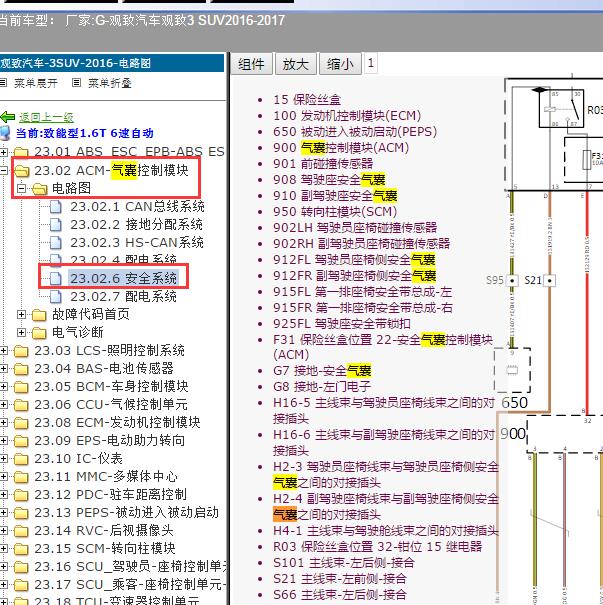
Task: Click folder icon of 23.14 RVC-后视摄像头
Action: tap(22, 531)
